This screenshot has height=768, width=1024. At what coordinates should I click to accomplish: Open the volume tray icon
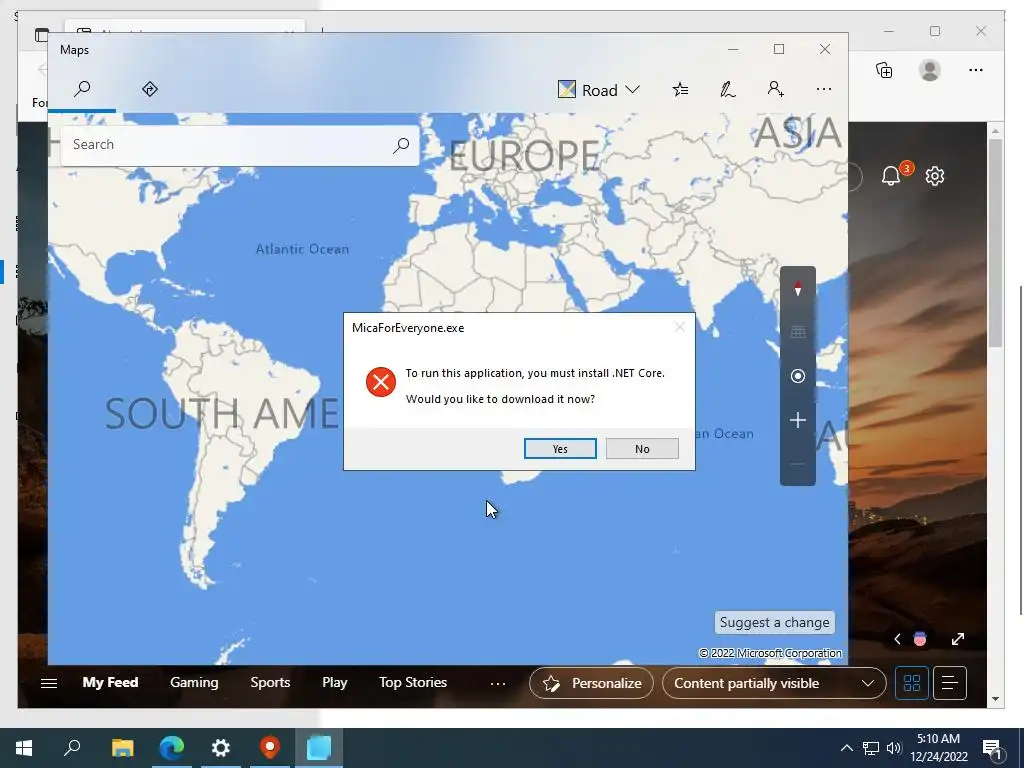point(894,748)
